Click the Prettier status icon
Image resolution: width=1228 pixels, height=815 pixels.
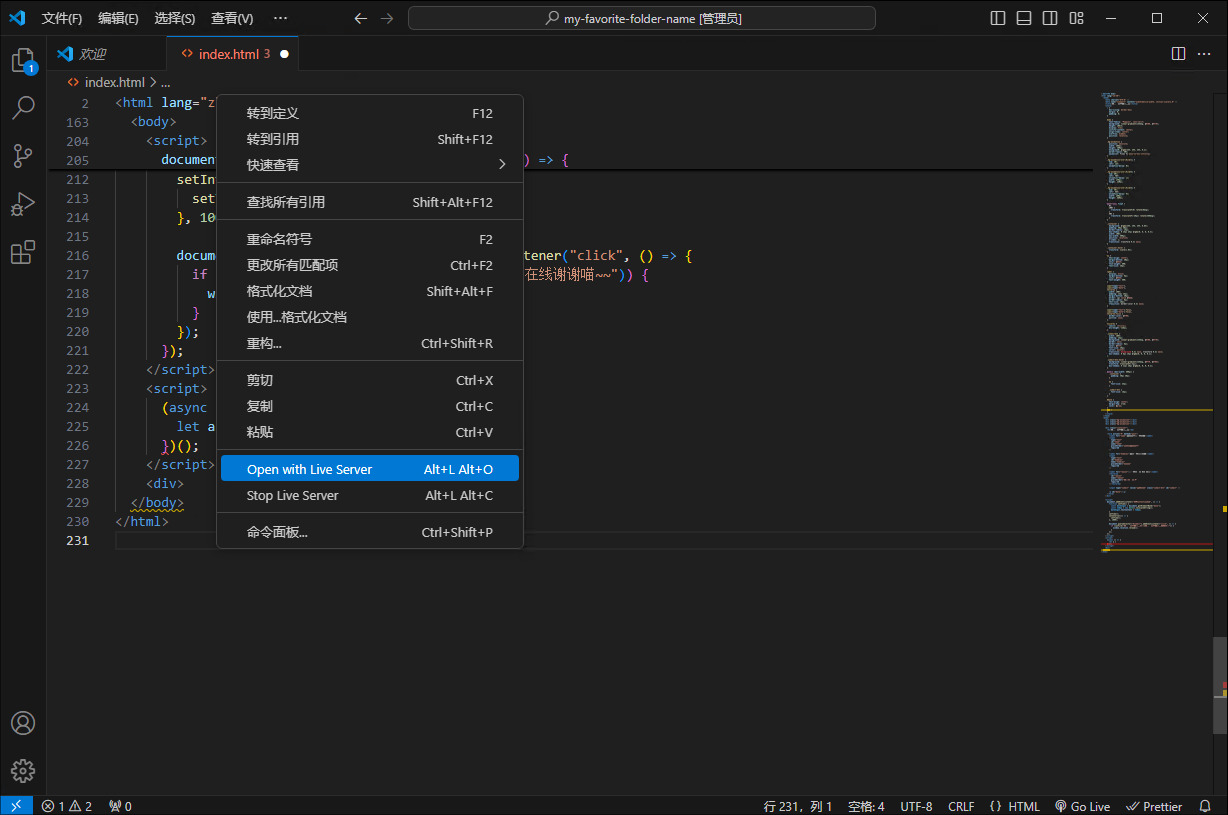tap(1154, 806)
